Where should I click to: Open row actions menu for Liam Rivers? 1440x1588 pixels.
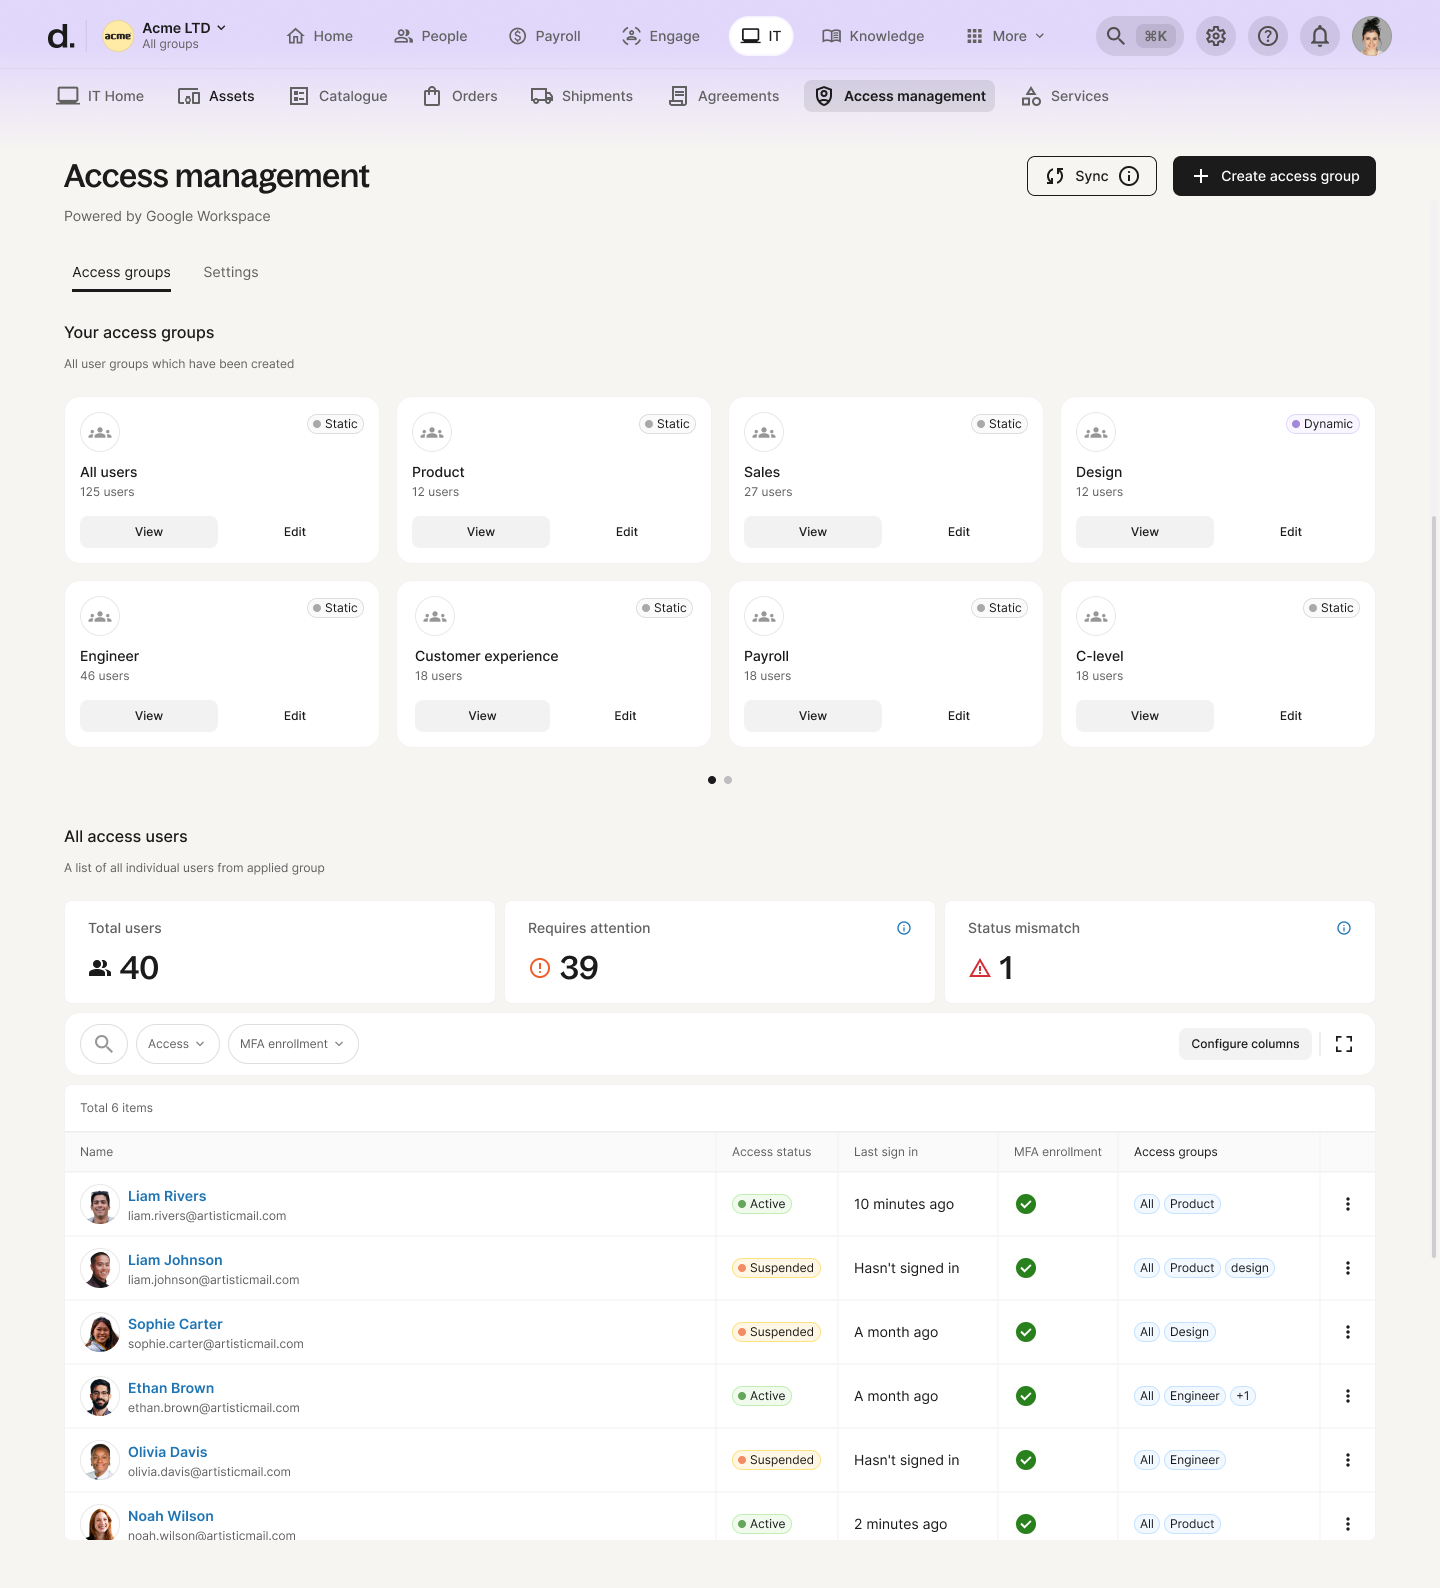[1348, 1204]
